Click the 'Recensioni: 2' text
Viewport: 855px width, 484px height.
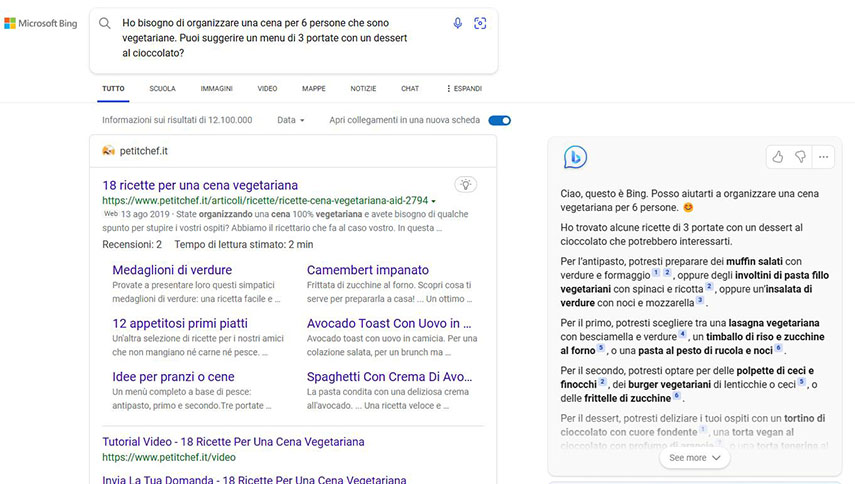(132, 245)
